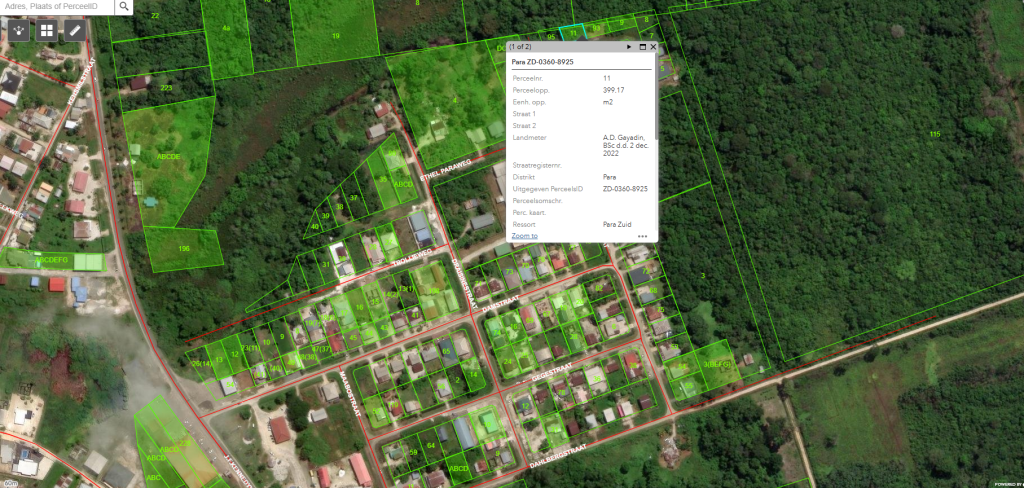The height and width of the screenshot is (488, 1024).
Task: Click the Zoom to link
Action: tap(525, 236)
